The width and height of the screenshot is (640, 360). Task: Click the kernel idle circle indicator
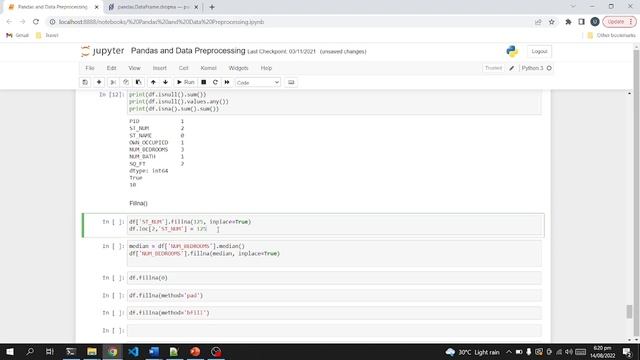(x=549, y=68)
